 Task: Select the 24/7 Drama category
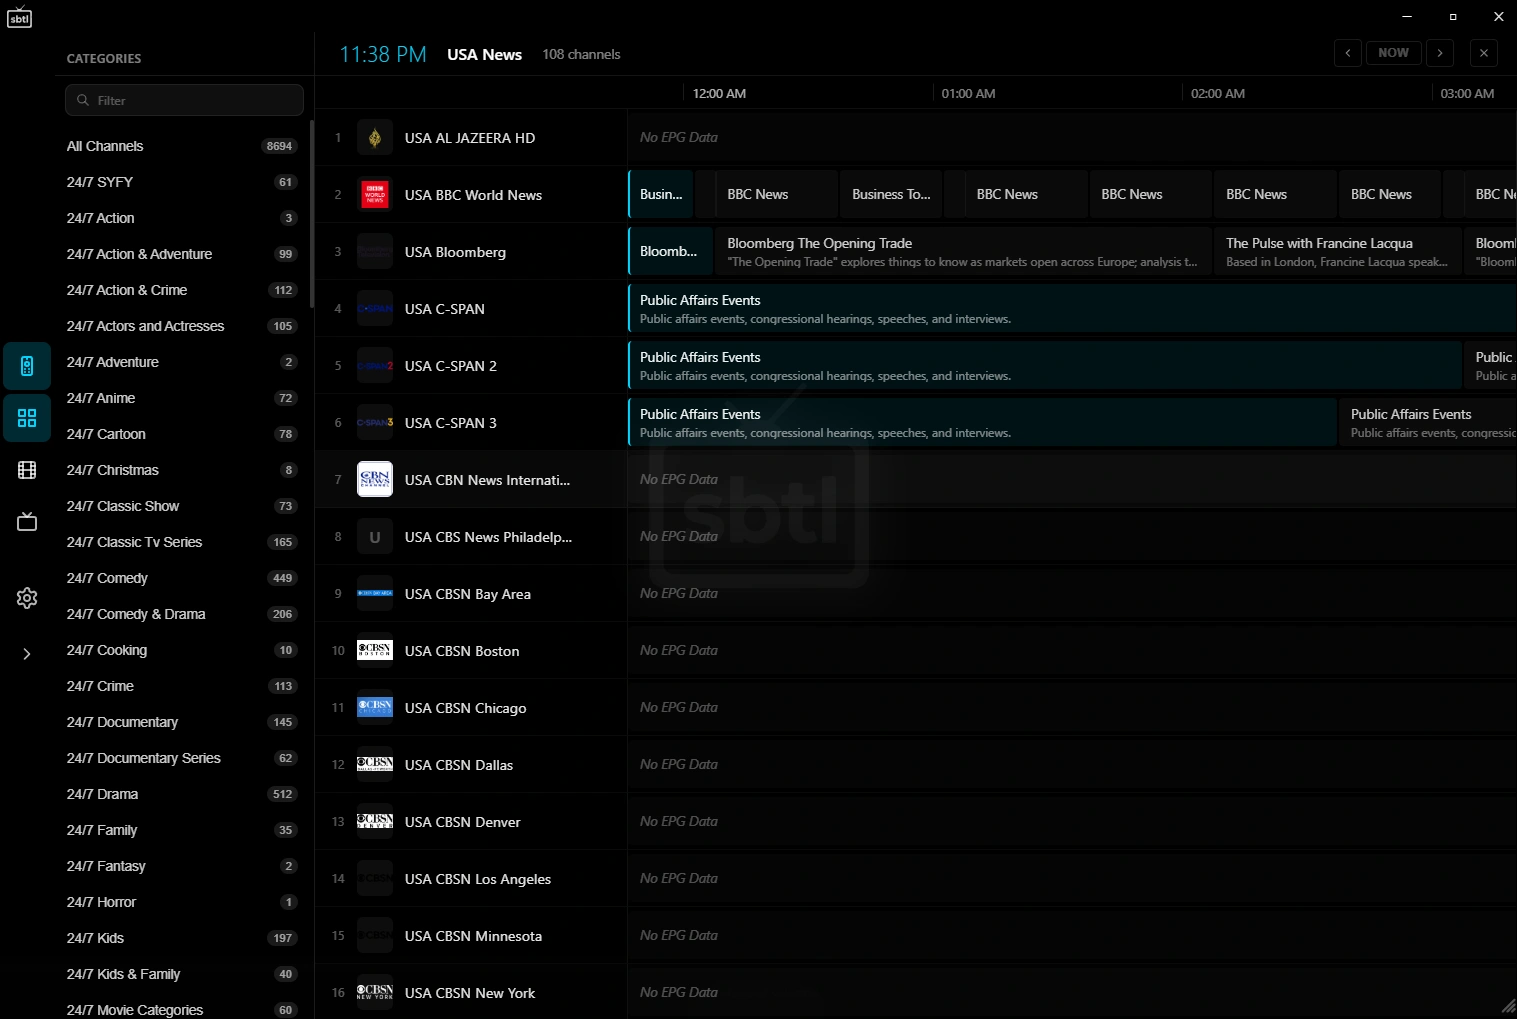(x=182, y=794)
